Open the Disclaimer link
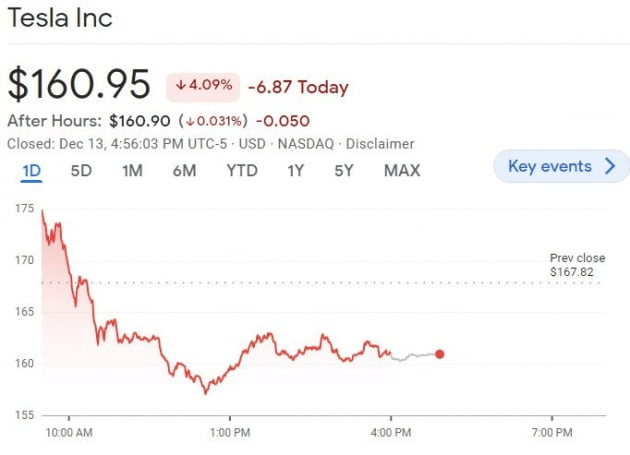The width and height of the screenshot is (630, 455). click(x=380, y=144)
